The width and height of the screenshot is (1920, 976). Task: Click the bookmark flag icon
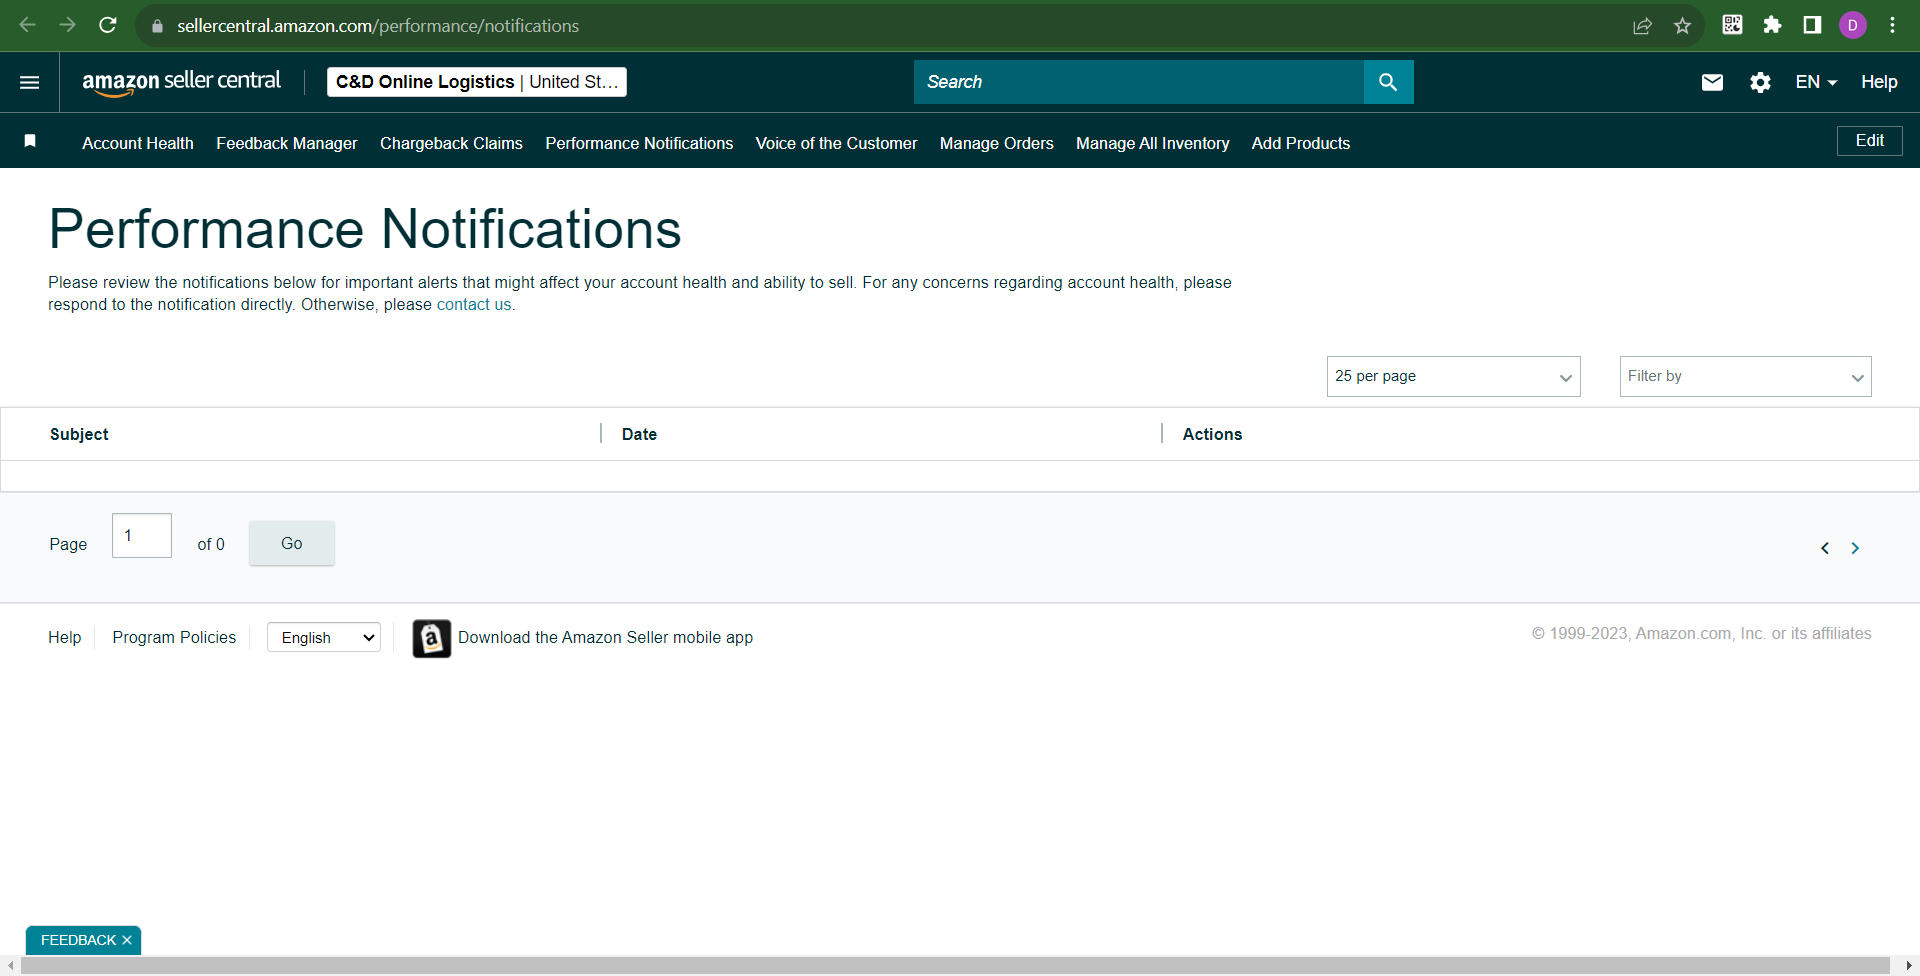30,141
